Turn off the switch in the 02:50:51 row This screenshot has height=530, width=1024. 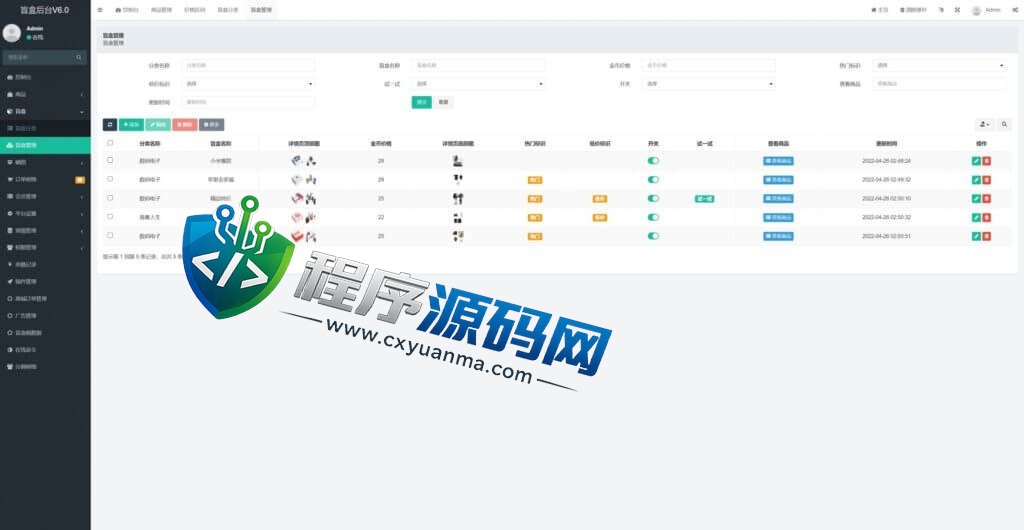coord(653,236)
